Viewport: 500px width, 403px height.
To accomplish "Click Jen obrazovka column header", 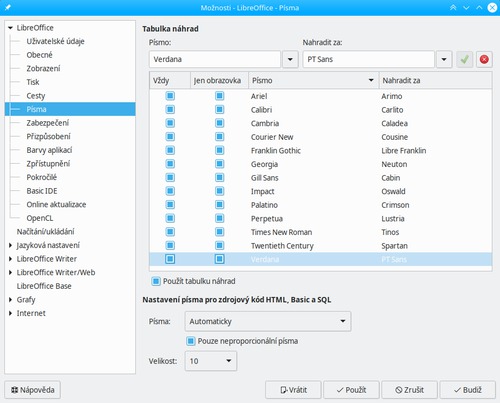I will (219, 80).
